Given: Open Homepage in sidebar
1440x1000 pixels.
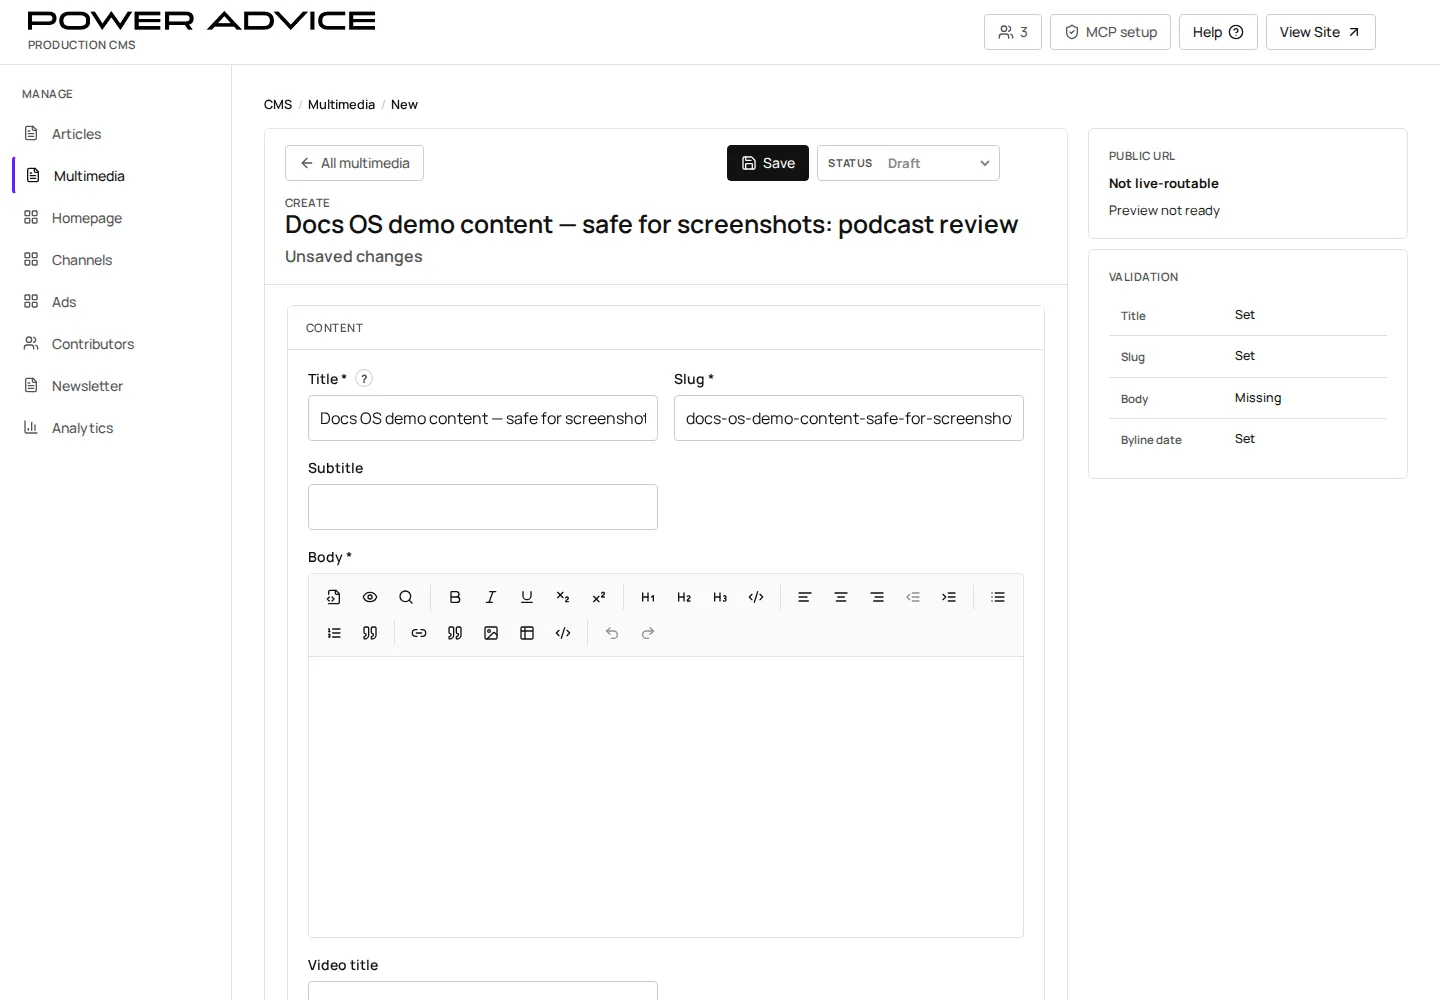Looking at the screenshot, I should pyautogui.click(x=115, y=218).
